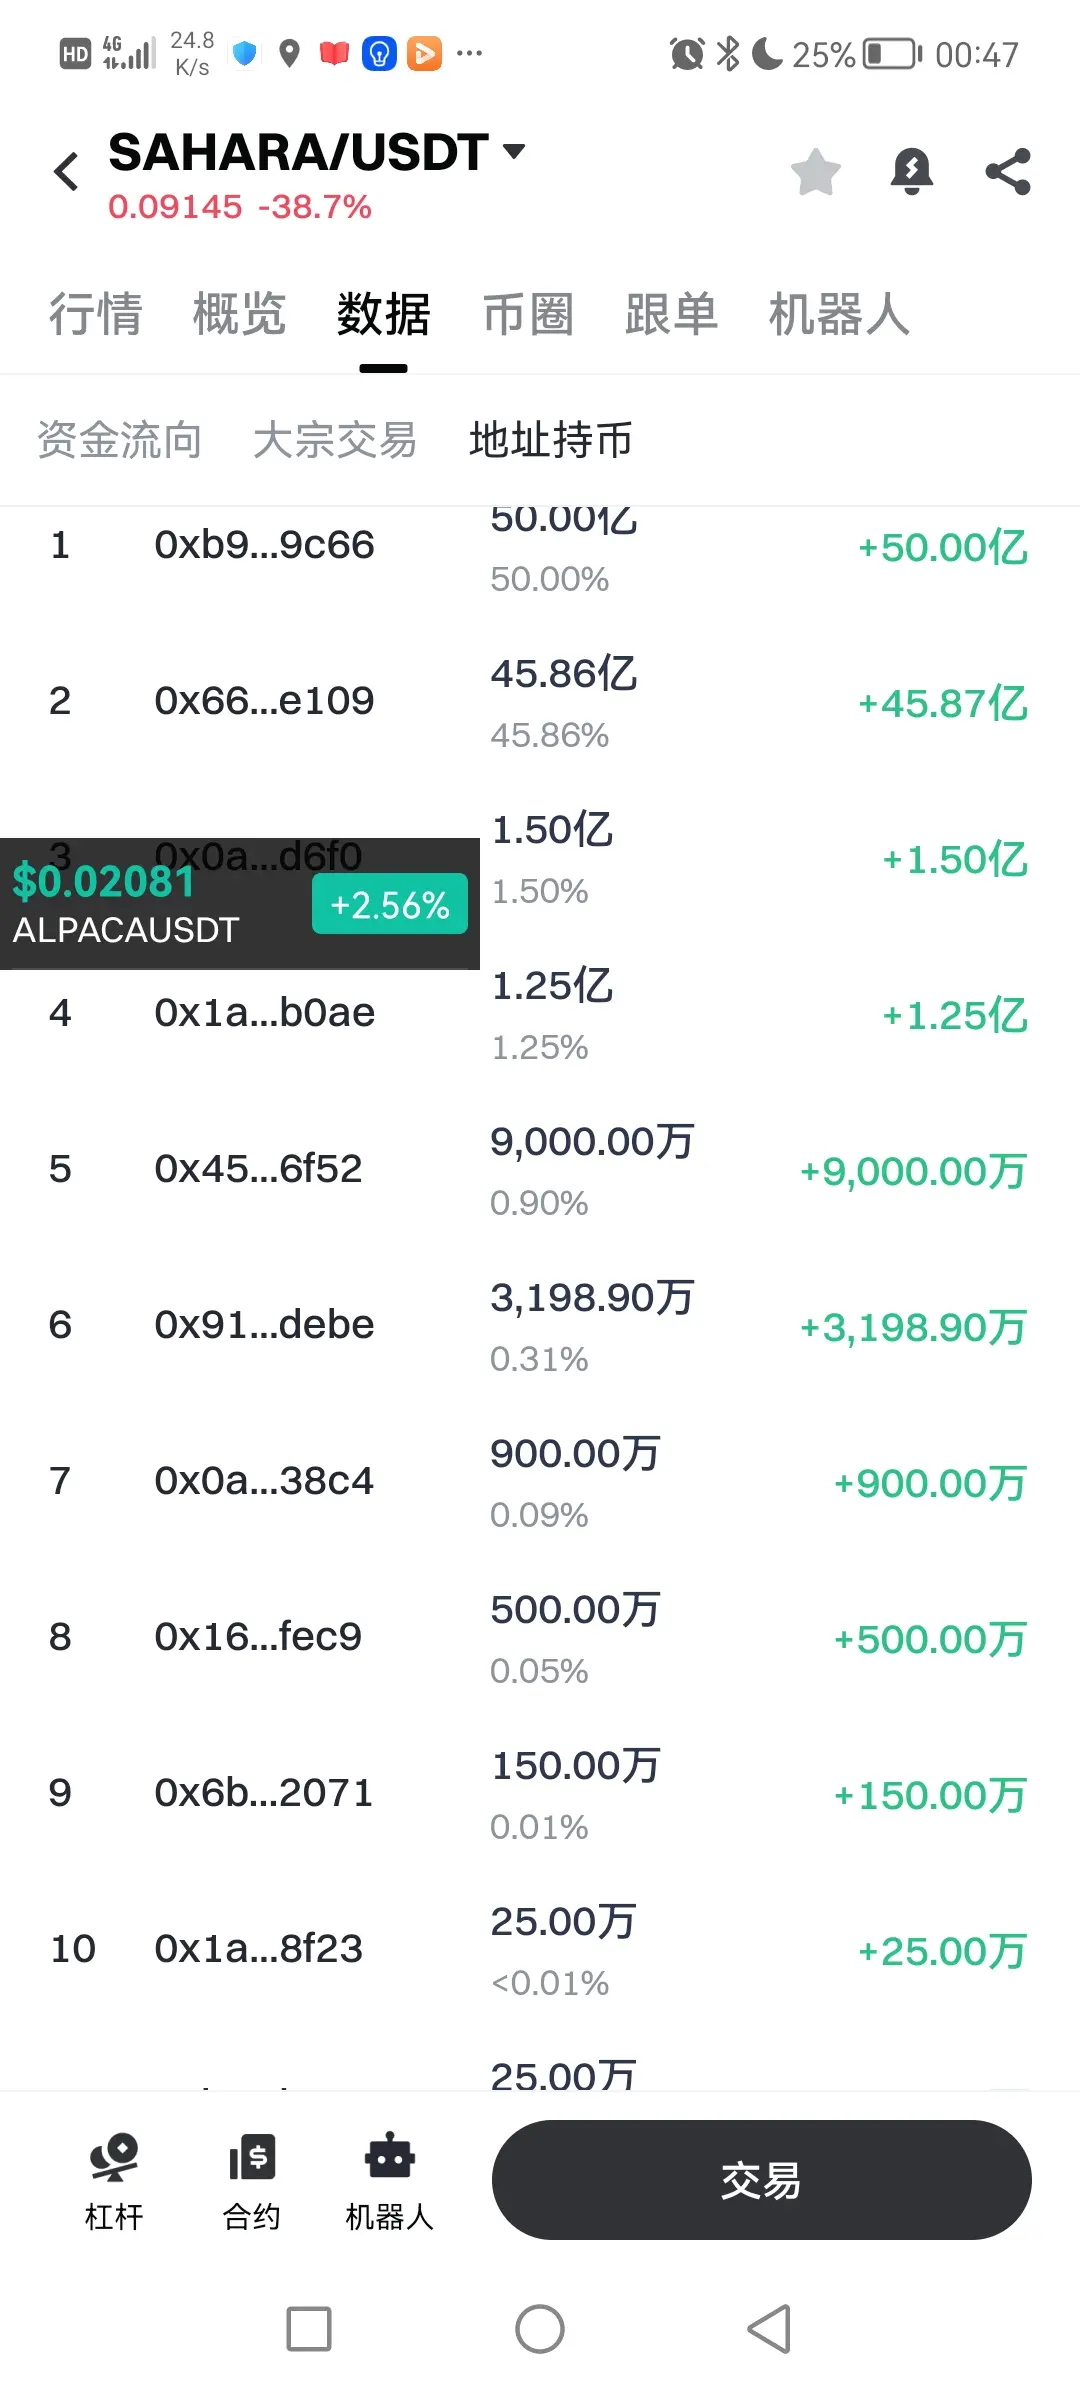
Task: Open the 合约 contract icon
Action: tap(251, 2182)
